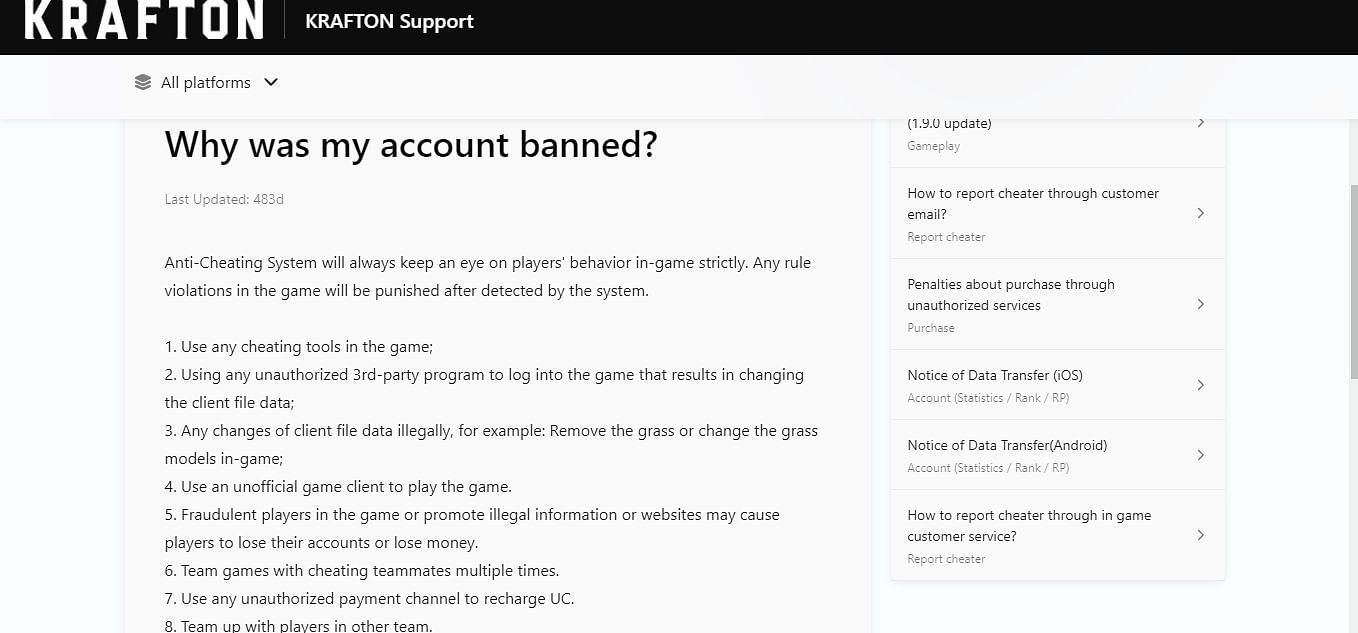Image resolution: width=1358 pixels, height=633 pixels.
Task: Click arrow beside in game customer service article
Action: [x=1201, y=535]
